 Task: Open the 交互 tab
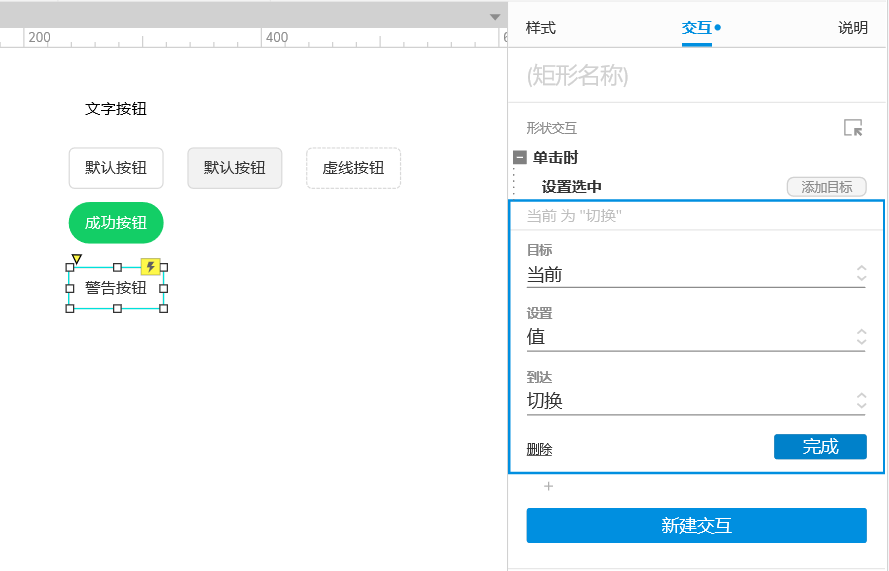pyautogui.click(x=697, y=28)
